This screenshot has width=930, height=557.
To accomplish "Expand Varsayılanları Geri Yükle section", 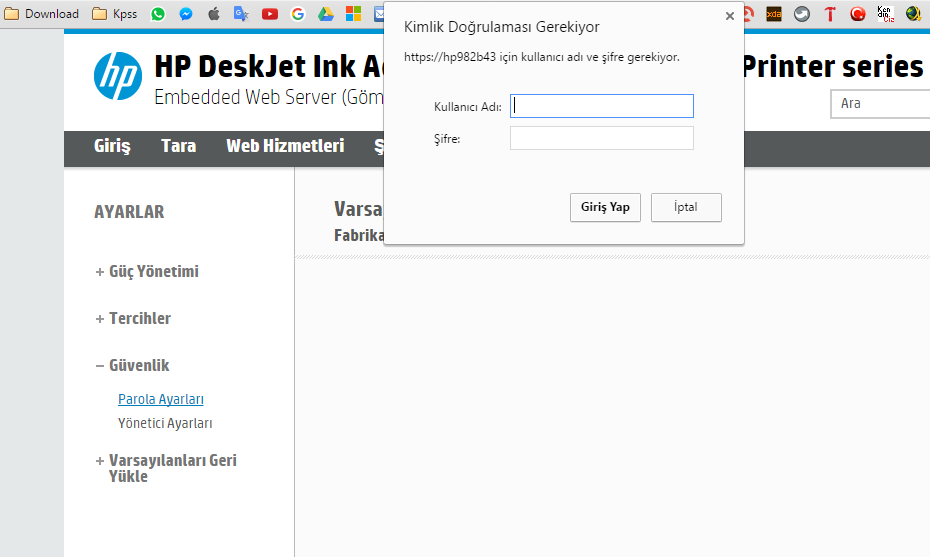I will click(x=166, y=469).
